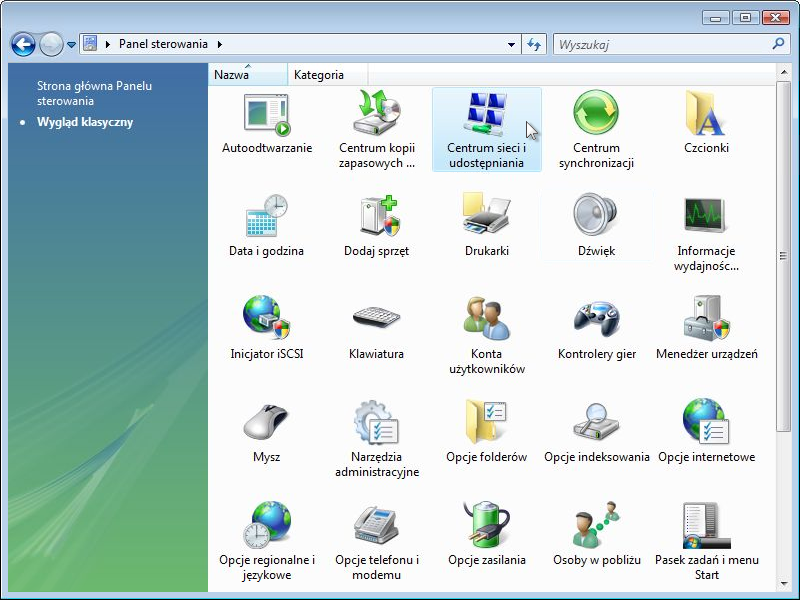Click in the Wyszukaj search field

(x=660, y=45)
